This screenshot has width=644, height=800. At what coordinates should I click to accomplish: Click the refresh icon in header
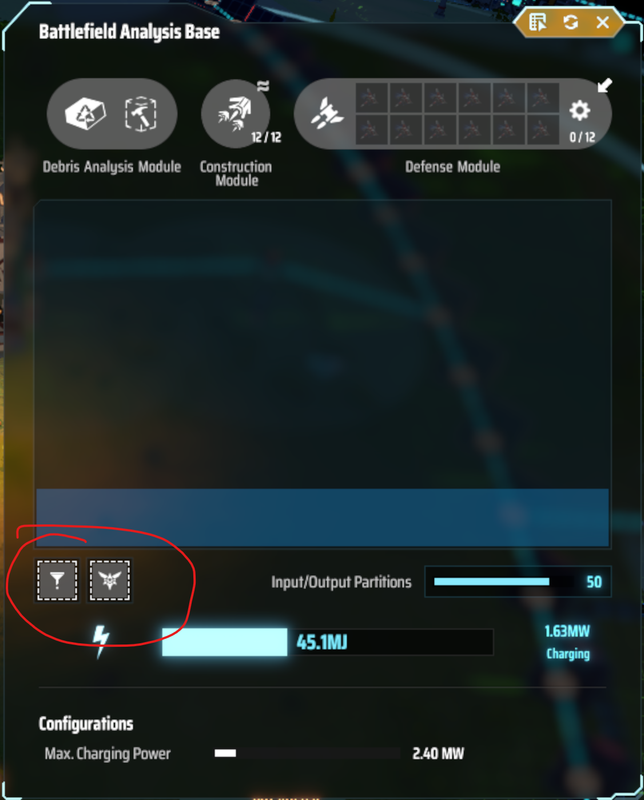click(x=571, y=22)
